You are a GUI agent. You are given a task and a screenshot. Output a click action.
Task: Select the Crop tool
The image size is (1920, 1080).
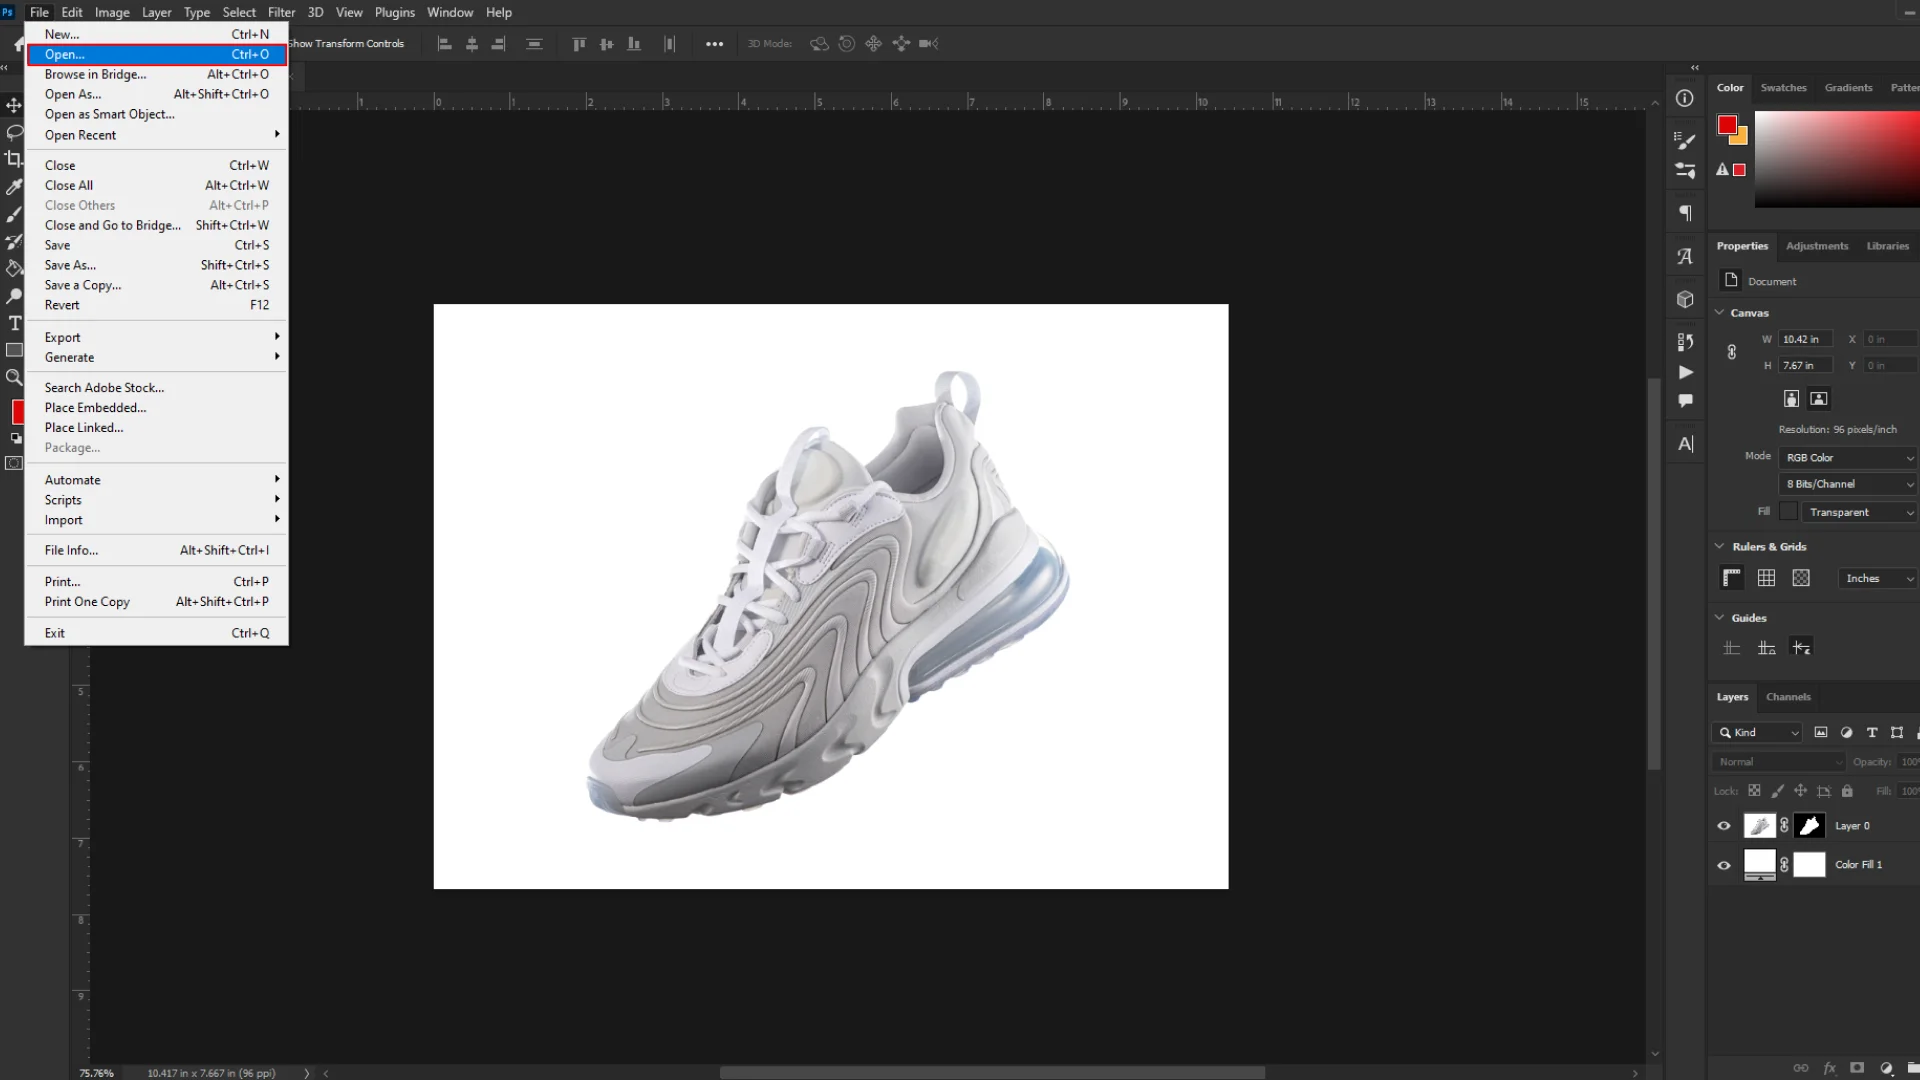[14, 159]
